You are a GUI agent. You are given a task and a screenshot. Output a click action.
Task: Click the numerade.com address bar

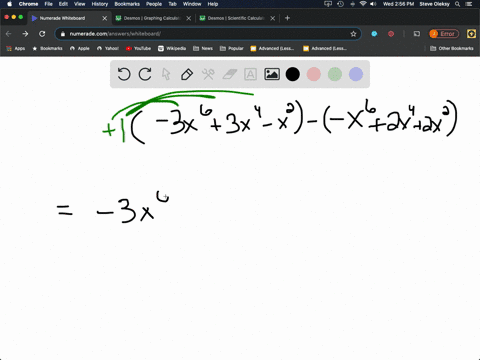[x=208, y=34]
